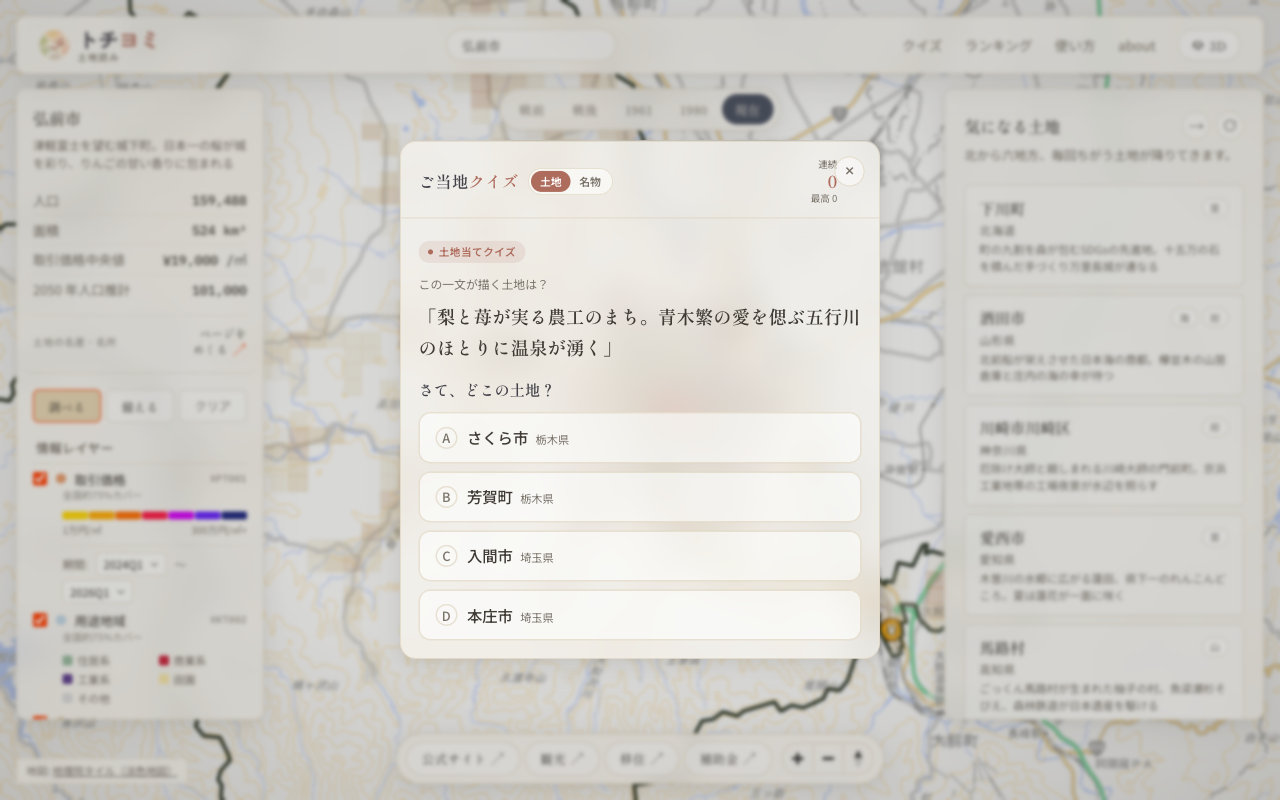Choose answer A さくら市
Viewport: 1280px width, 800px height.
(x=640, y=438)
